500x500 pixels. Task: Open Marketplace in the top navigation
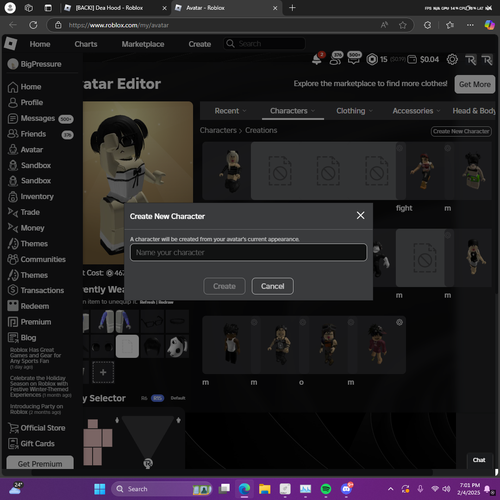pyautogui.click(x=143, y=44)
